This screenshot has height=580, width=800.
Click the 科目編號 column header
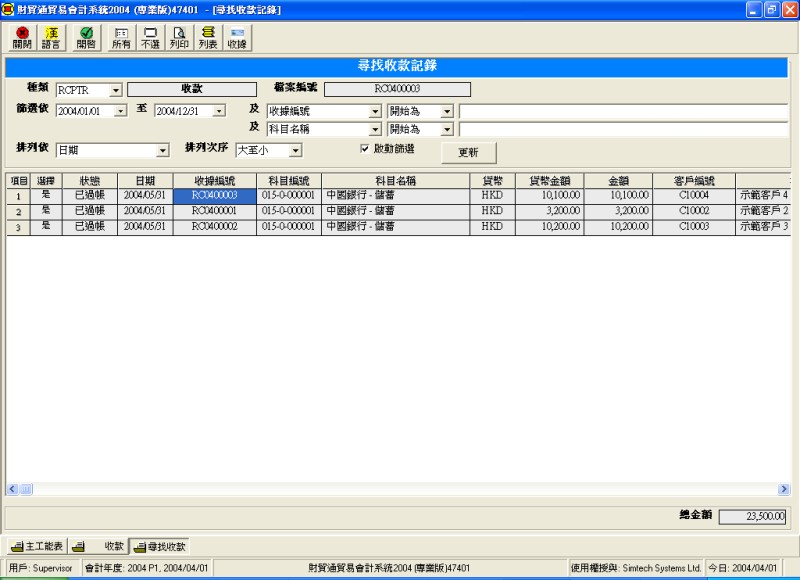coord(289,181)
